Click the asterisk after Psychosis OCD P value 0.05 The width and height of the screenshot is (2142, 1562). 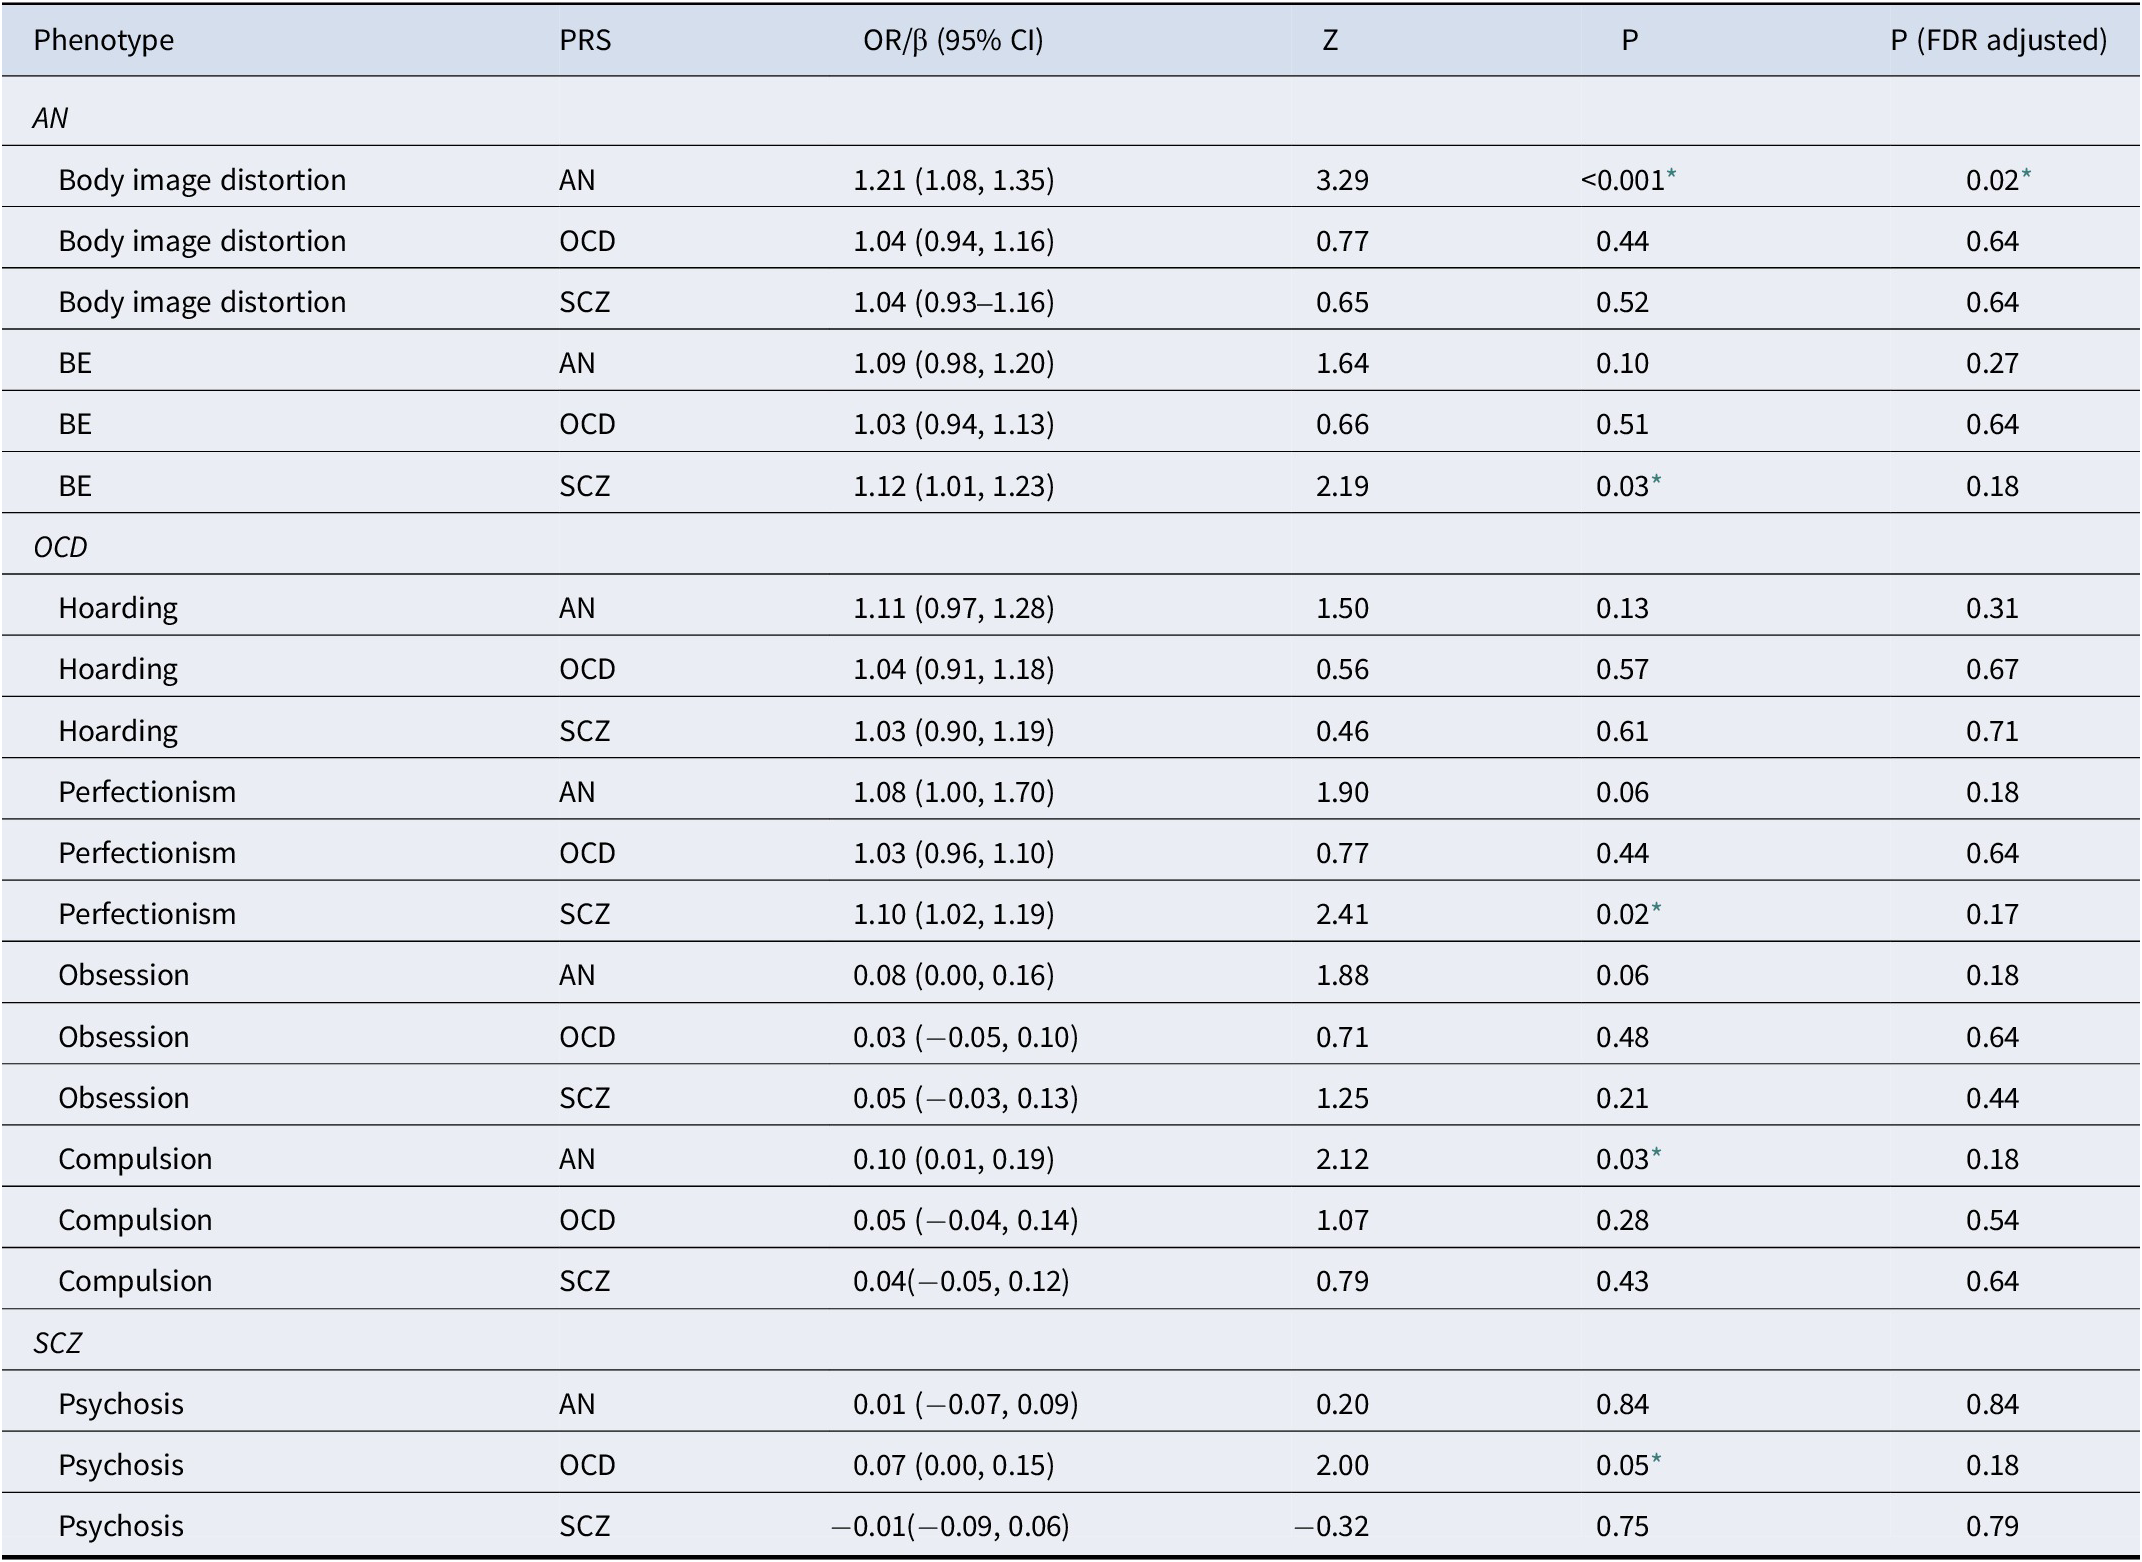coord(1656,1460)
